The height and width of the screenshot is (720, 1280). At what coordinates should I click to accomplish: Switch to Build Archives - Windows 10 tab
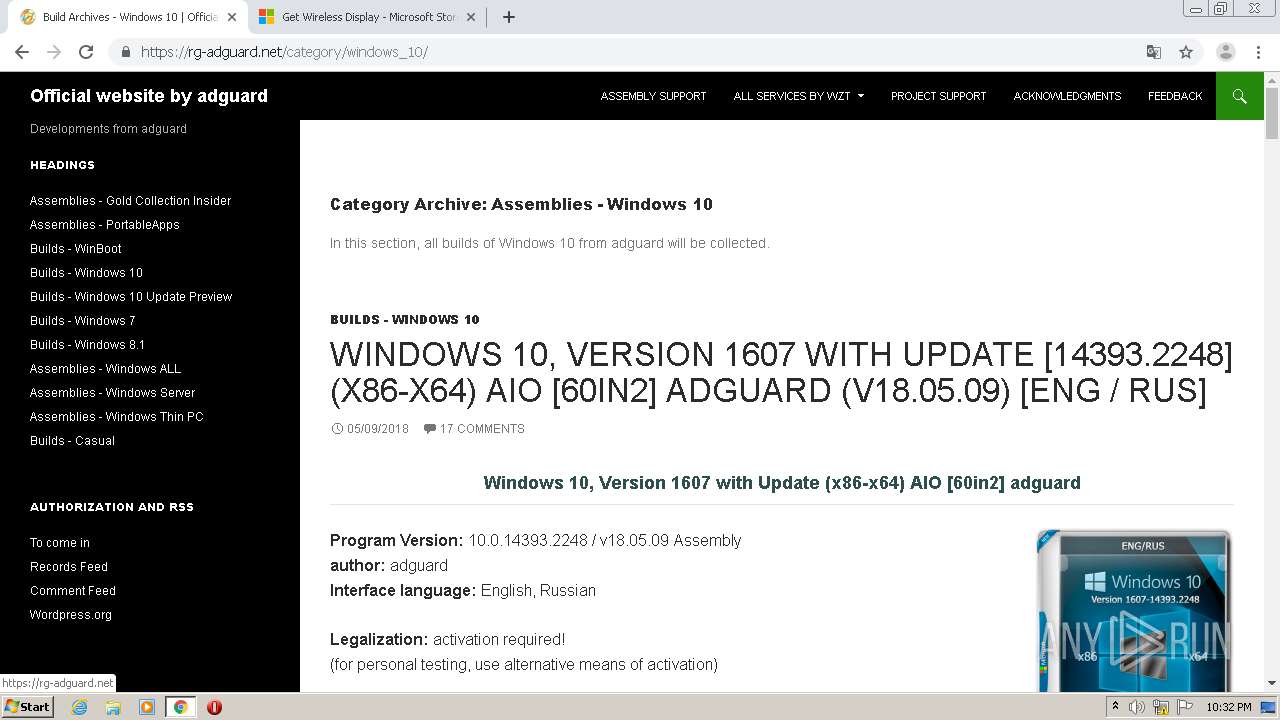[x=130, y=17]
